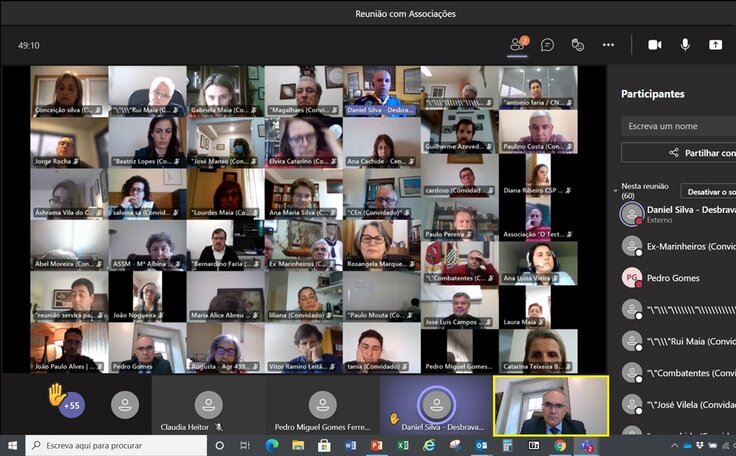Open the Windows Start menu
736x456 pixels.
tap(12, 445)
